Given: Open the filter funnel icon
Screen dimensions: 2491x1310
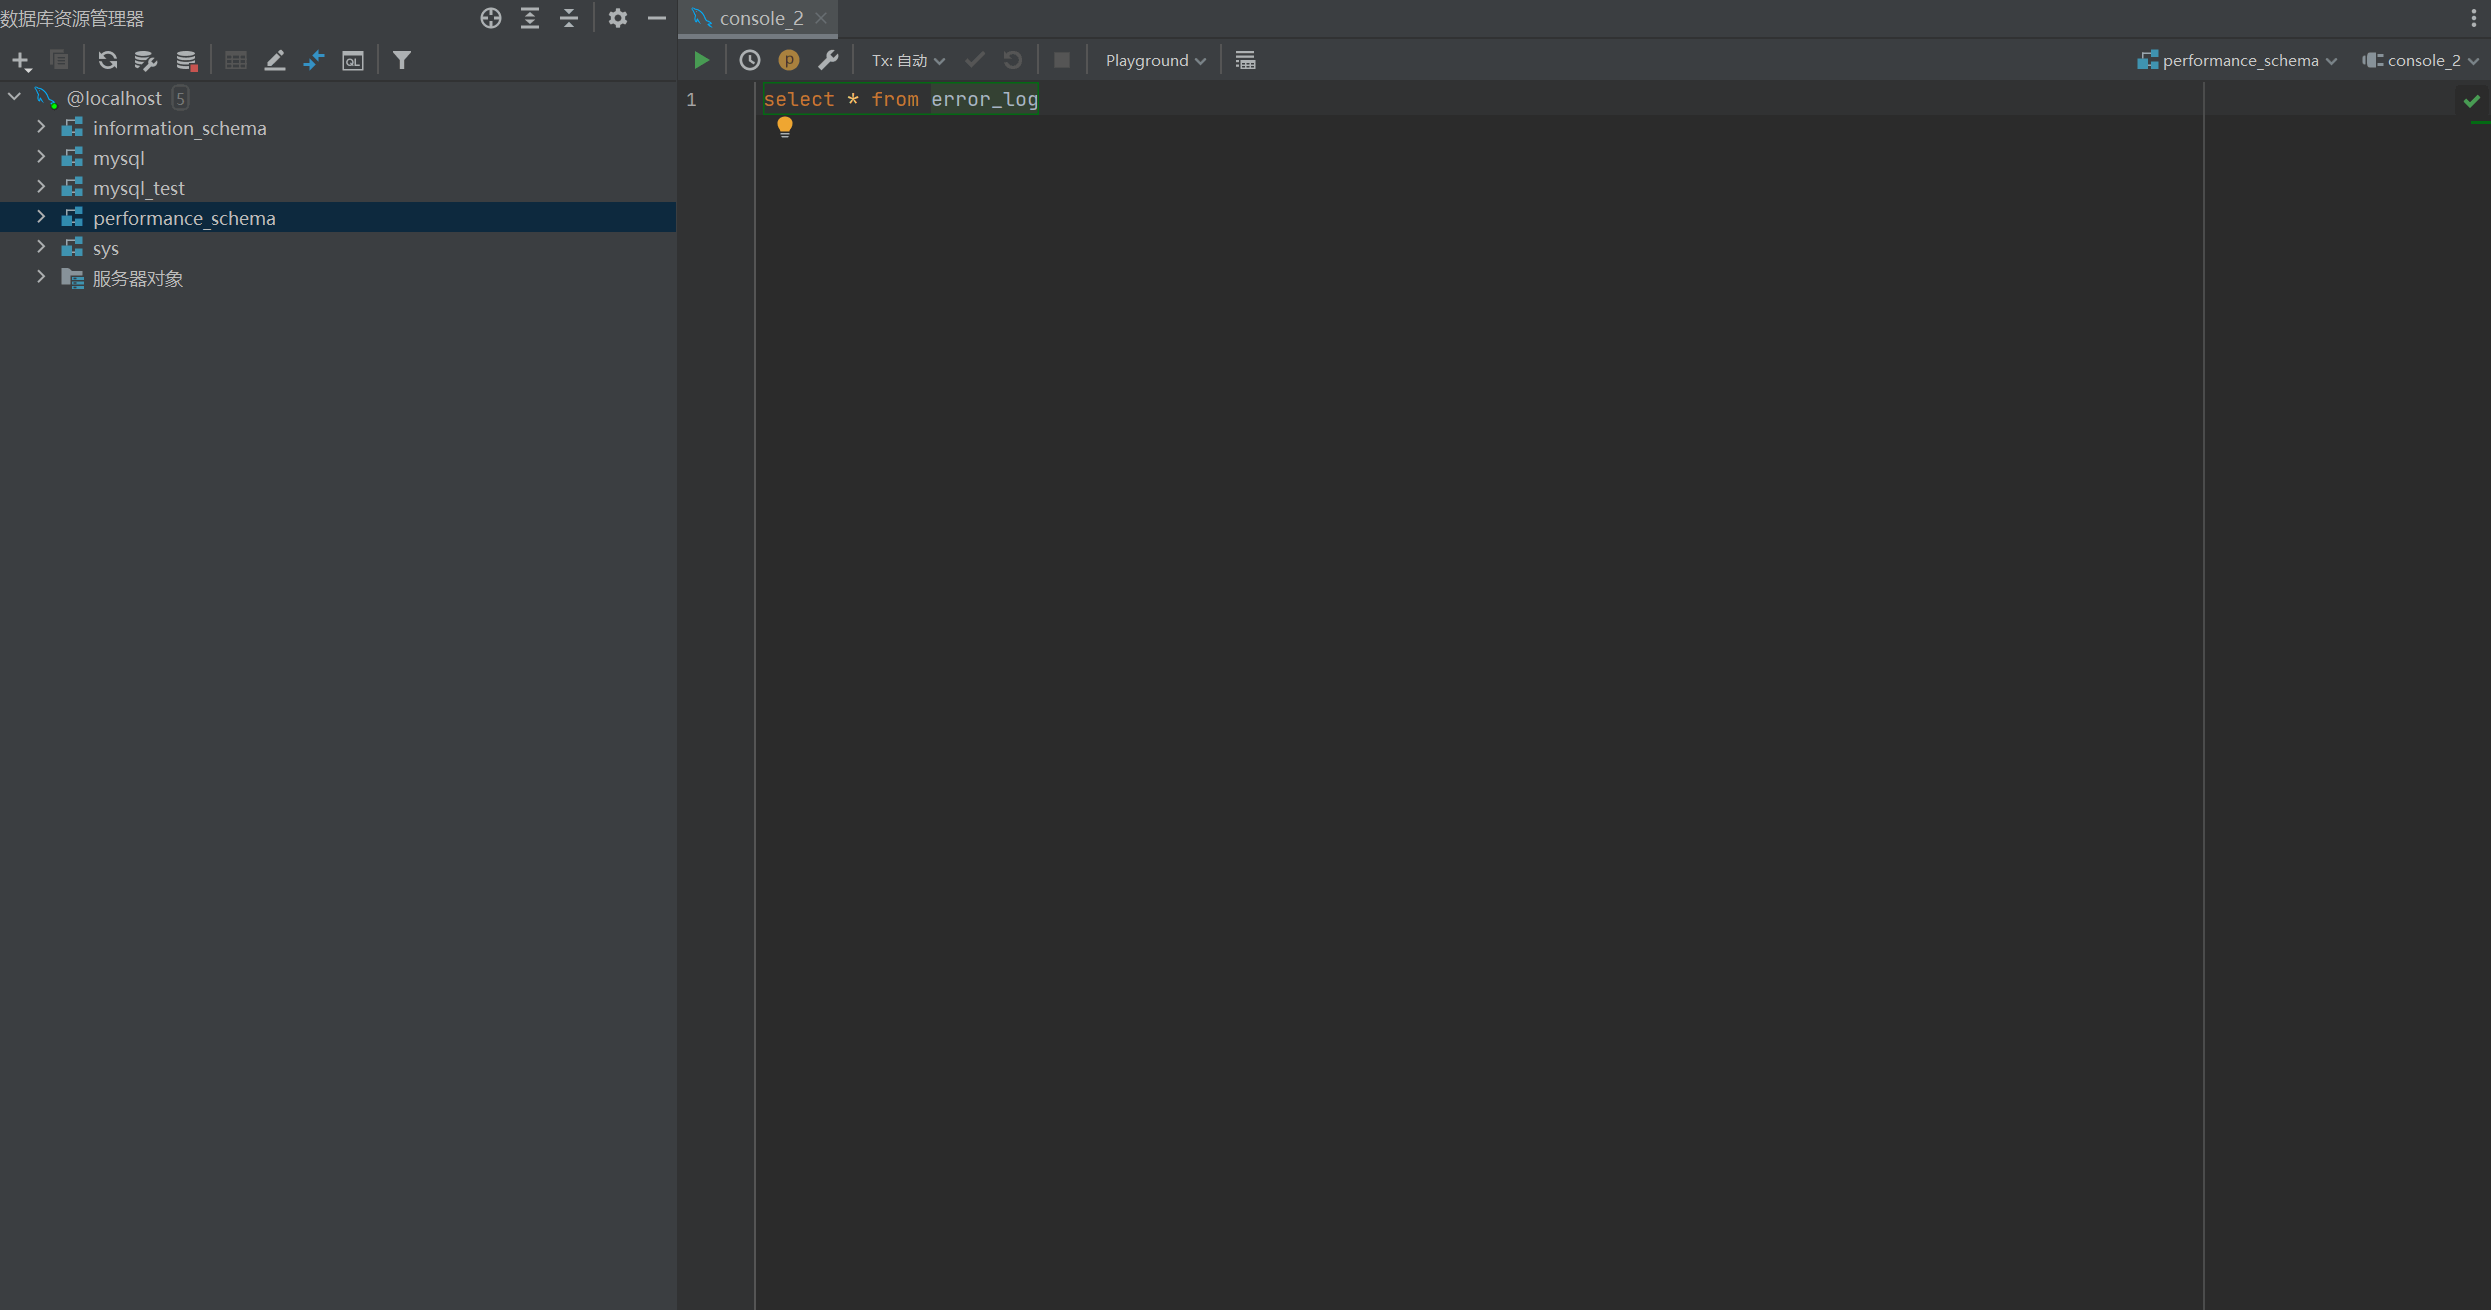Looking at the screenshot, I should [401, 60].
